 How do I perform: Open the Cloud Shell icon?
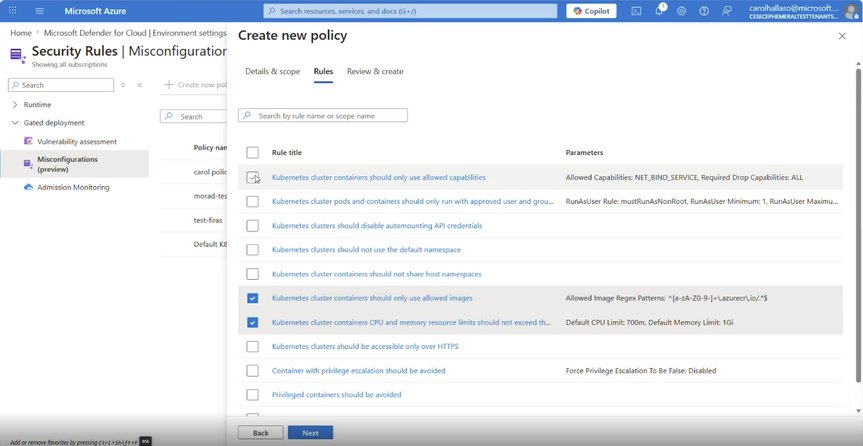(636, 11)
